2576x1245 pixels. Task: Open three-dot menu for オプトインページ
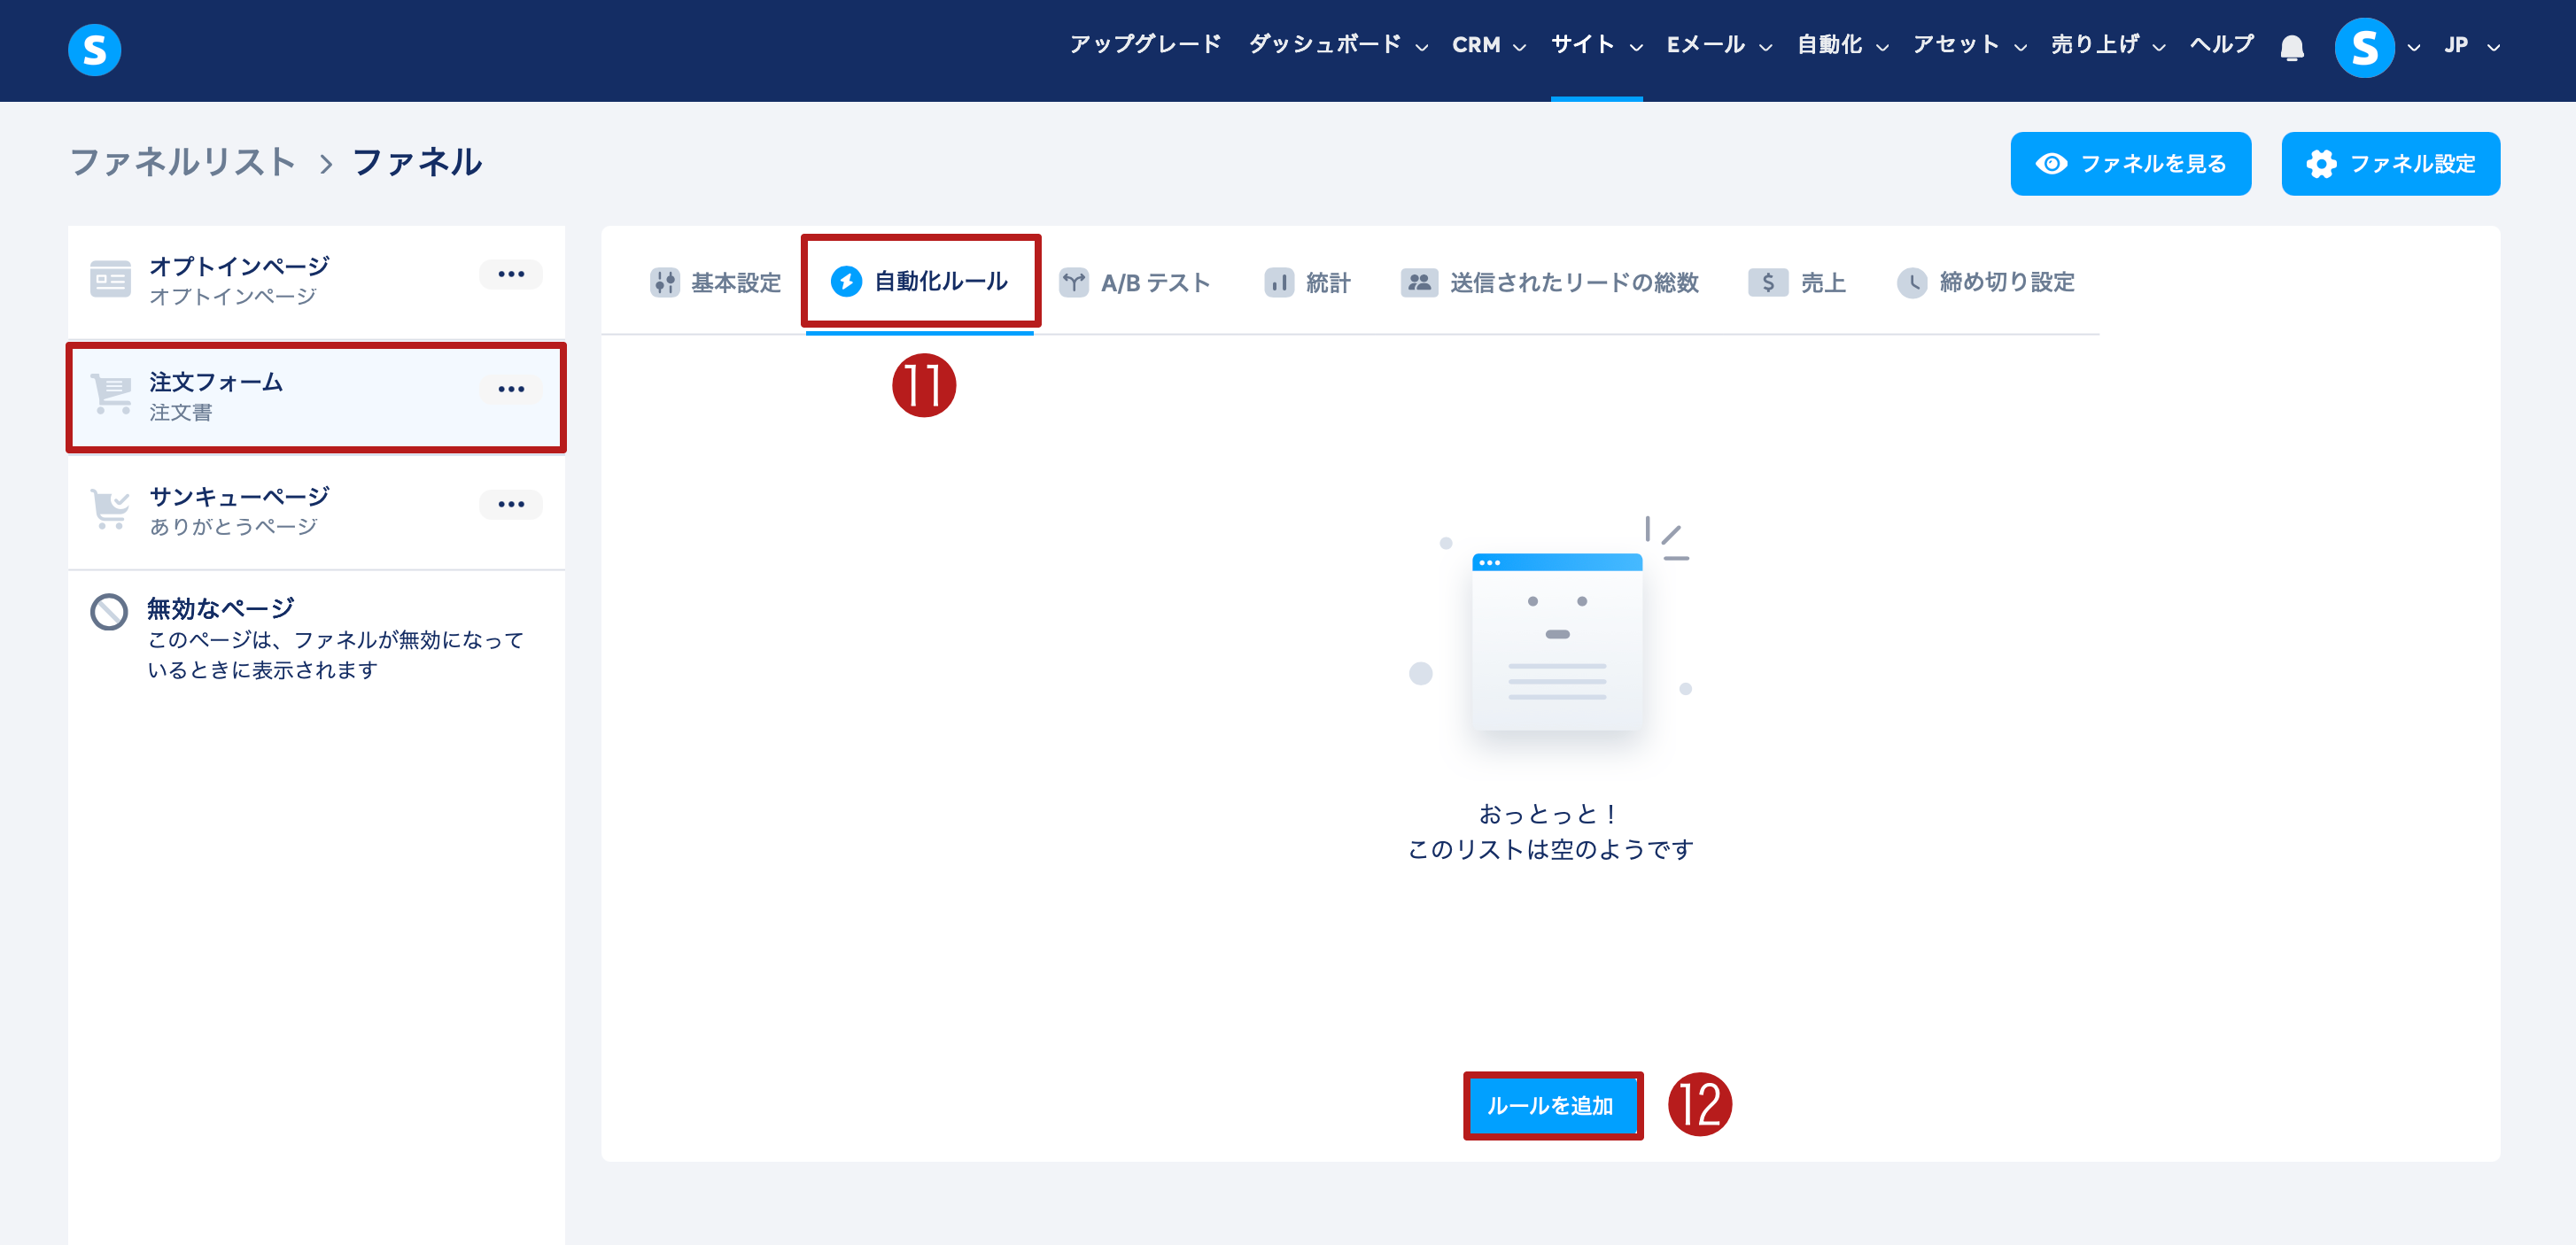coord(511,274)
